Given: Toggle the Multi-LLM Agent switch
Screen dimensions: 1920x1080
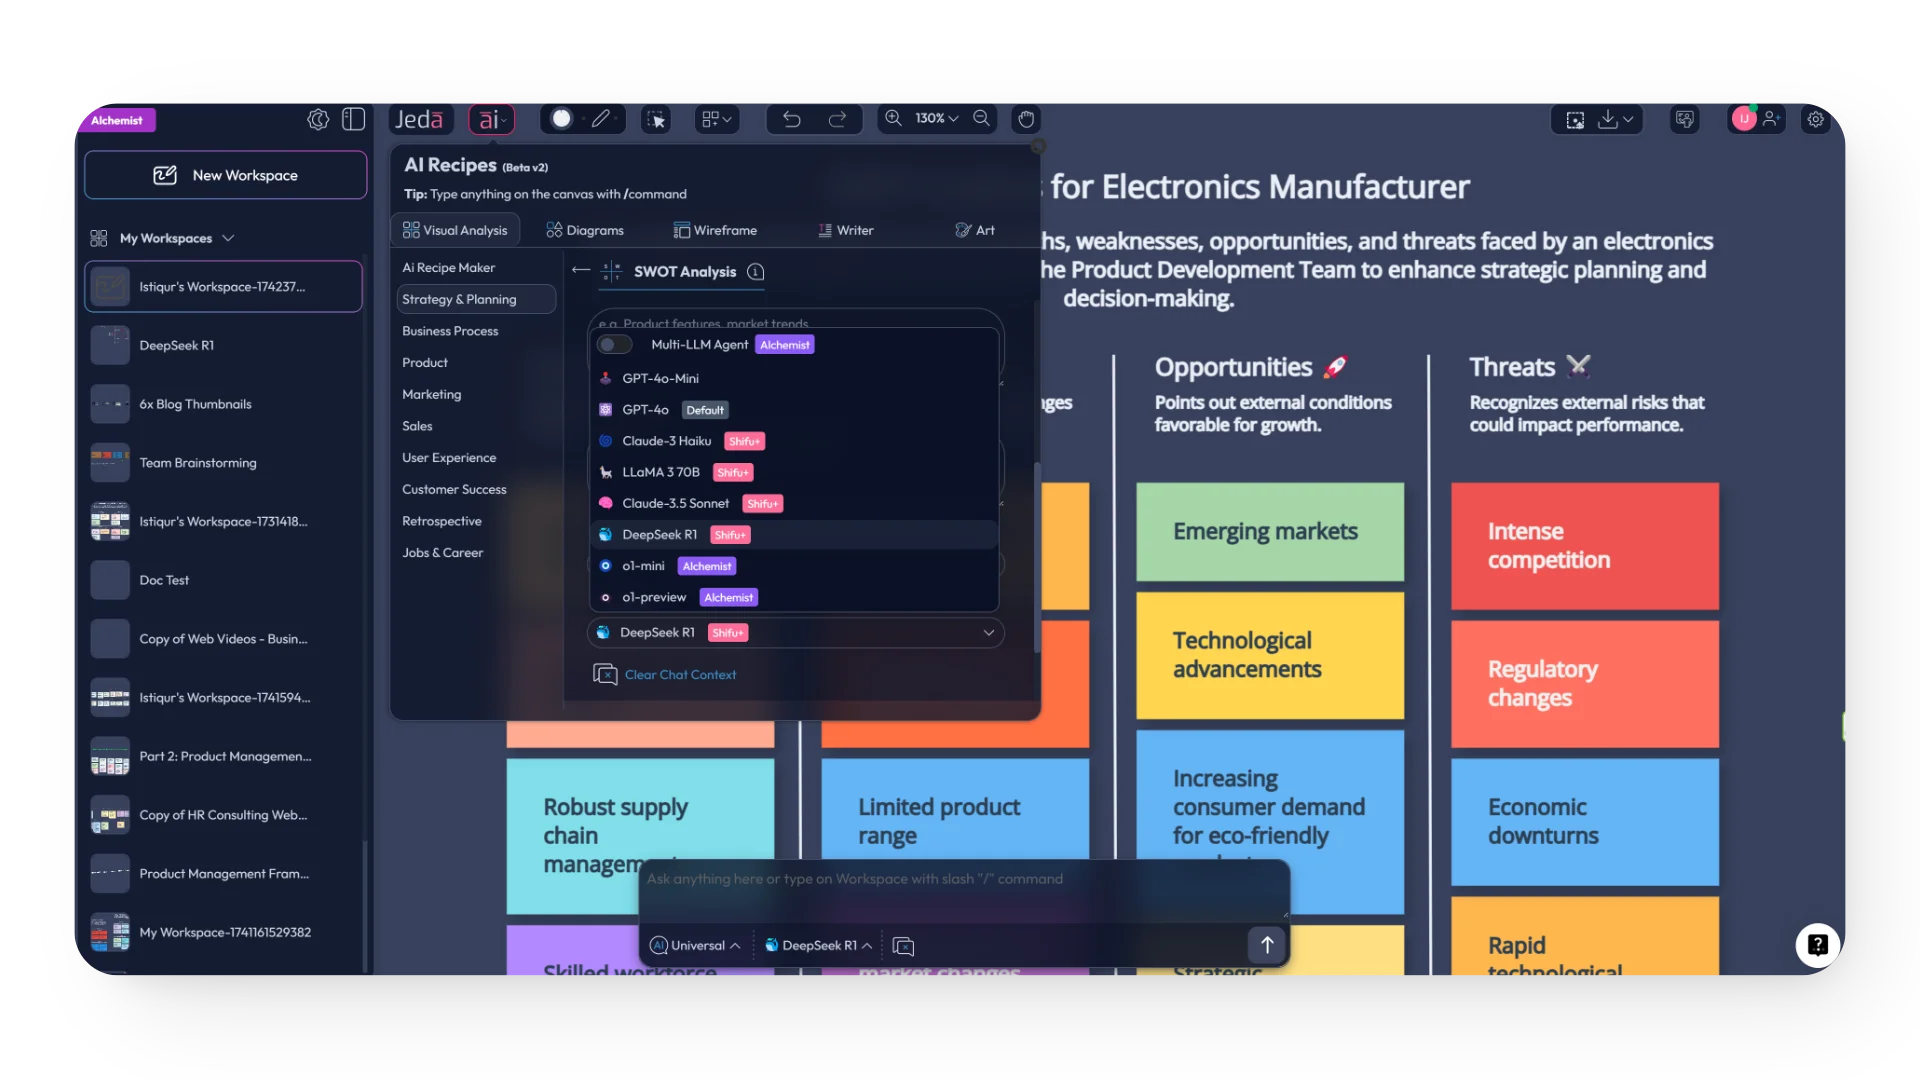Looking at the screenshot, I should [613, 345].
